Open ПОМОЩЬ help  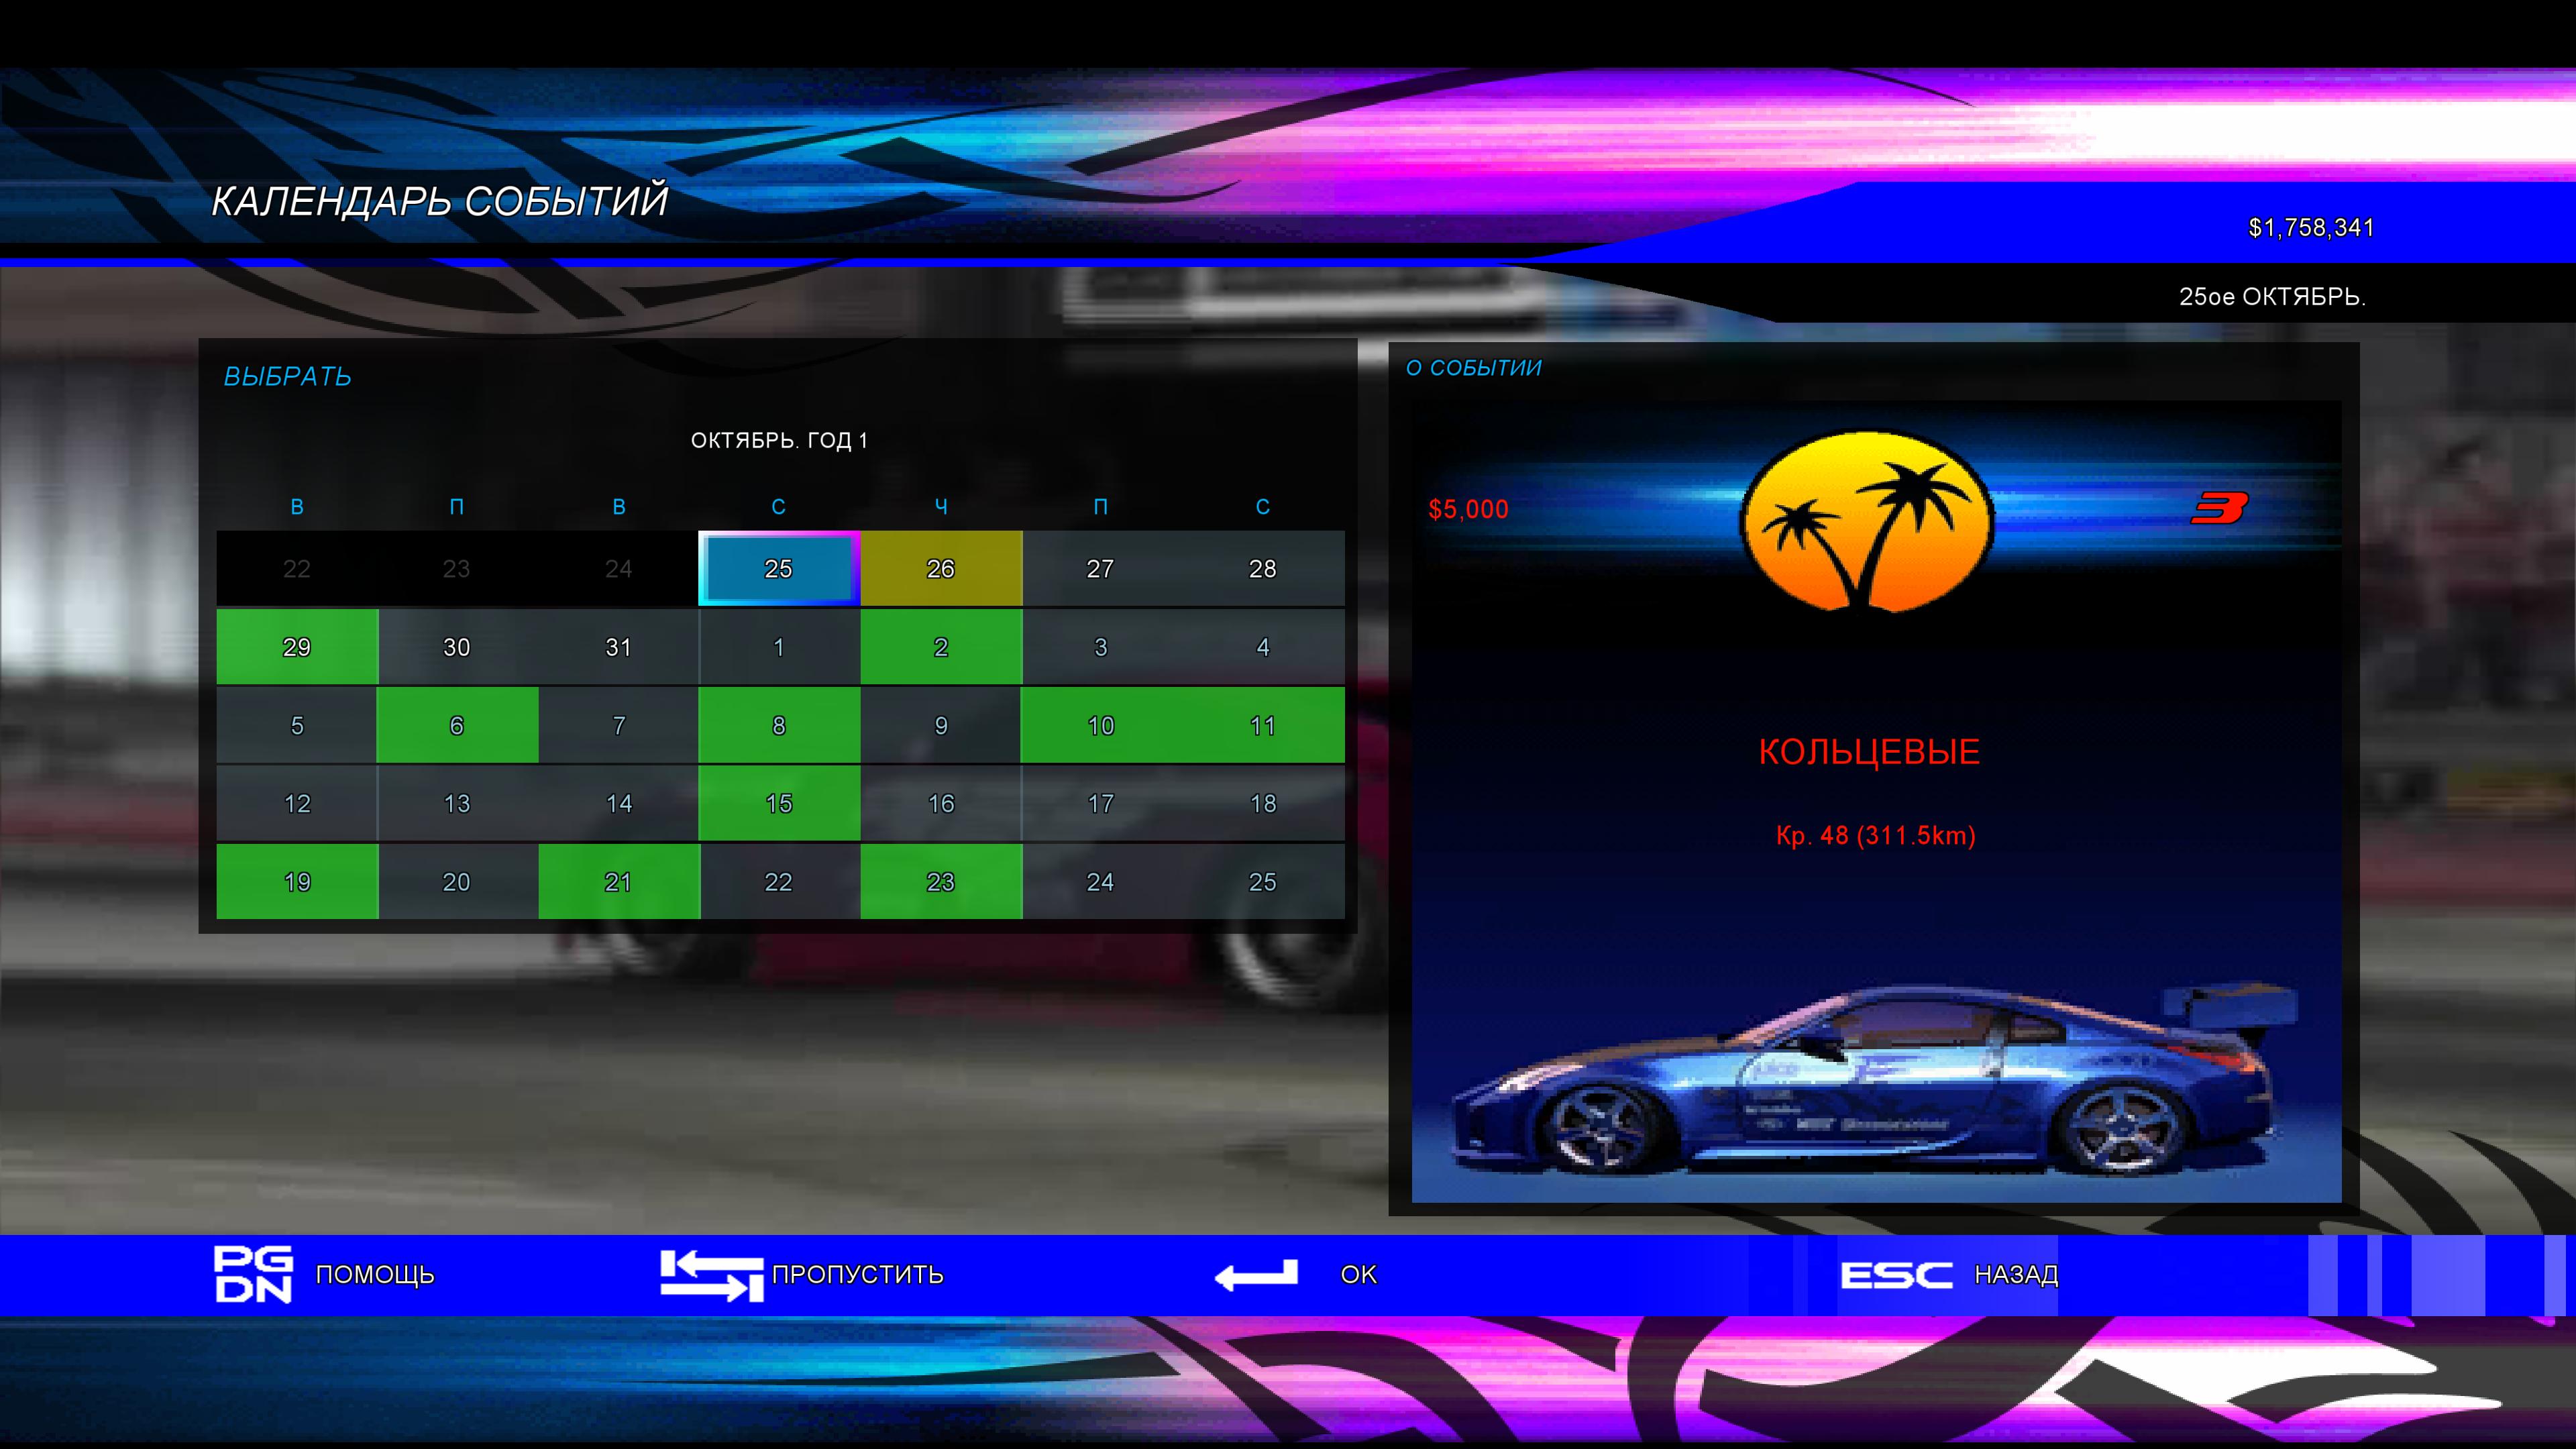tap(375, 1275)
